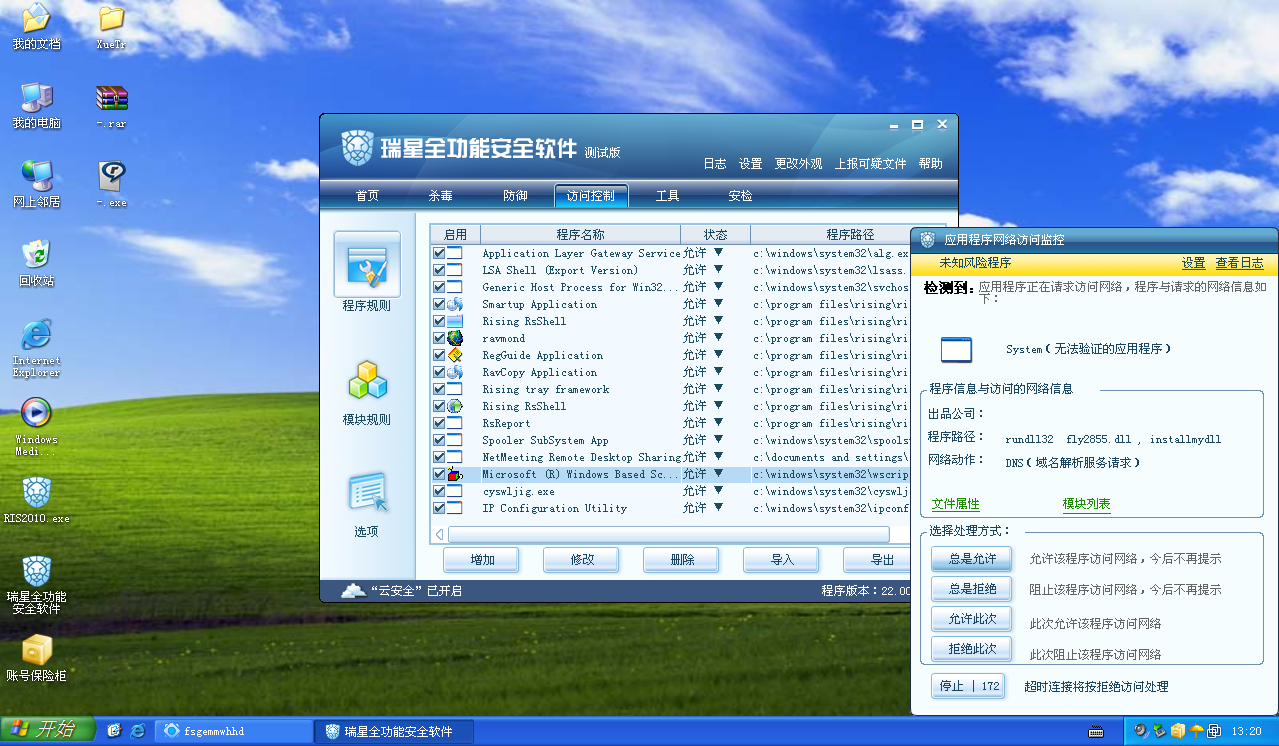Viewport: 1279px width, 746px height.
Task: Click the ravmond row globe icon
Action: [x=455, y=338]
